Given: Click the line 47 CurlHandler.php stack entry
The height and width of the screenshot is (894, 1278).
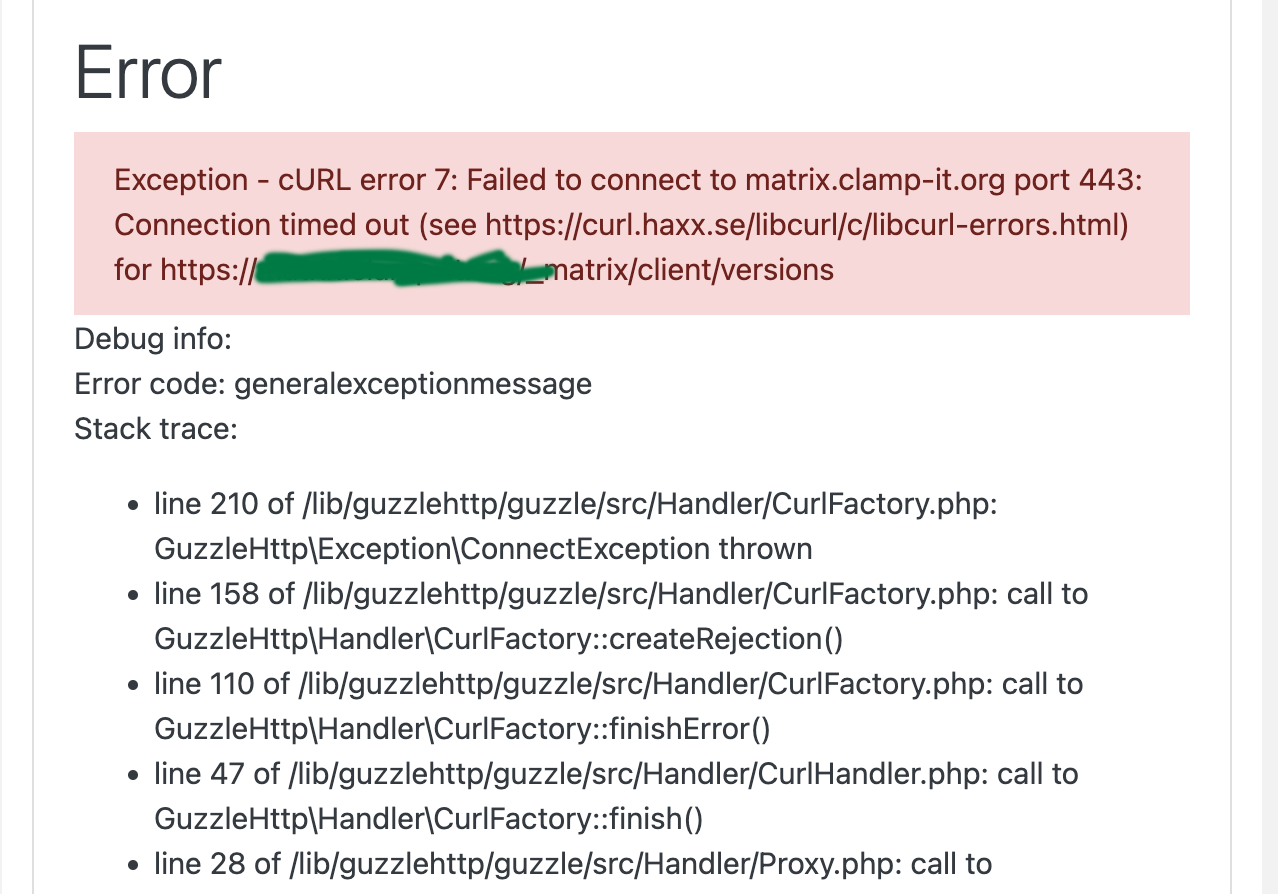Looking at the screenshot, I should (616, 796).
